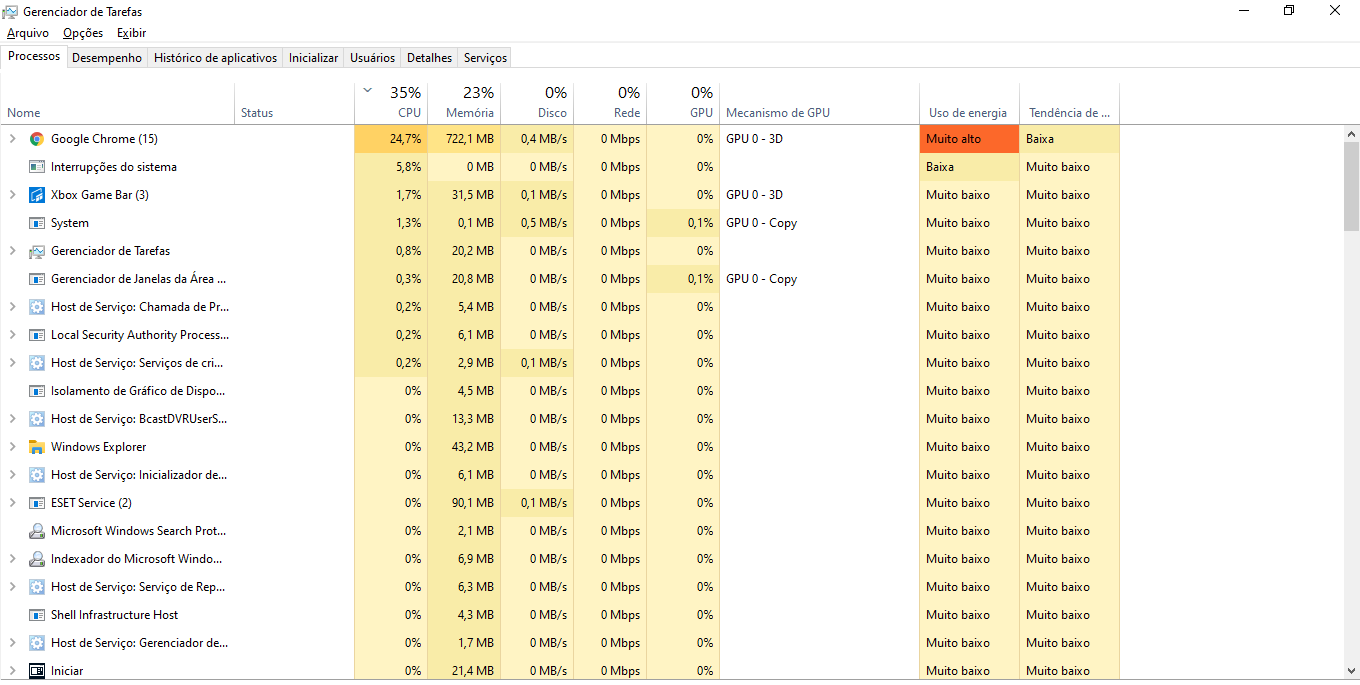Switch to the Inicializar tab

click(313, 58)
